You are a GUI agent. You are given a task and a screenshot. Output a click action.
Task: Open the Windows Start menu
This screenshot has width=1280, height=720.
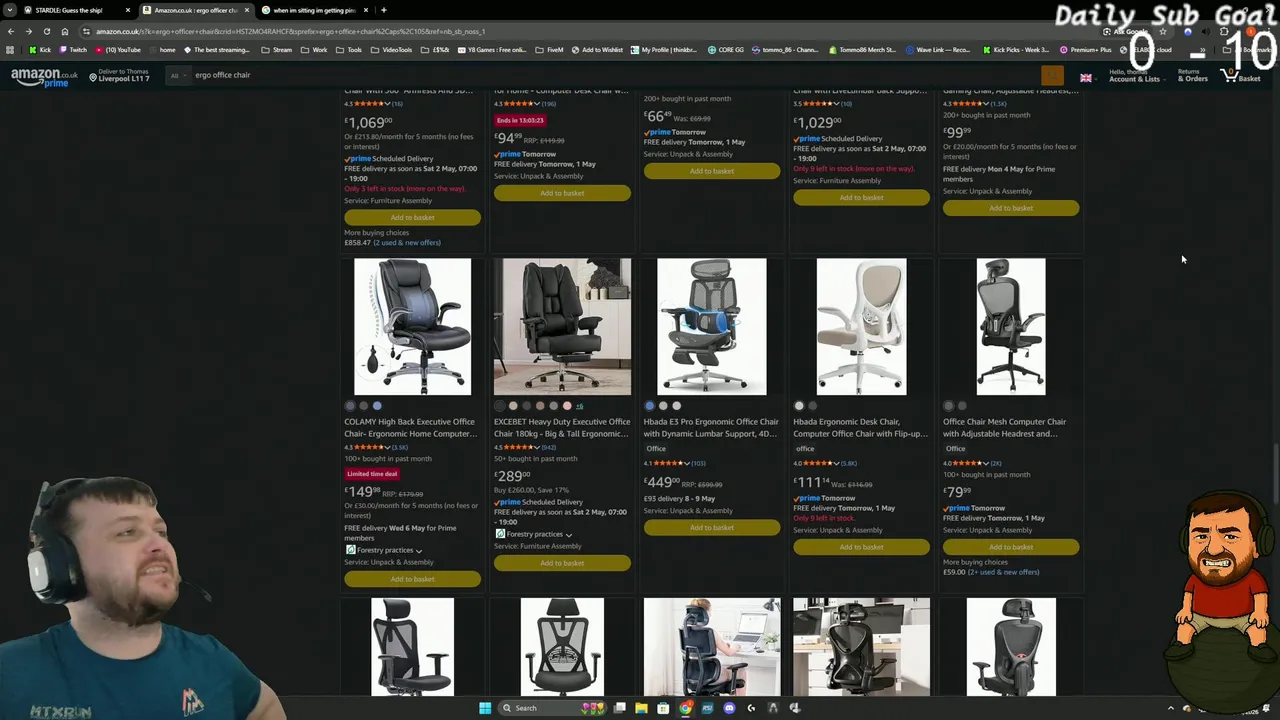[485, 708]
